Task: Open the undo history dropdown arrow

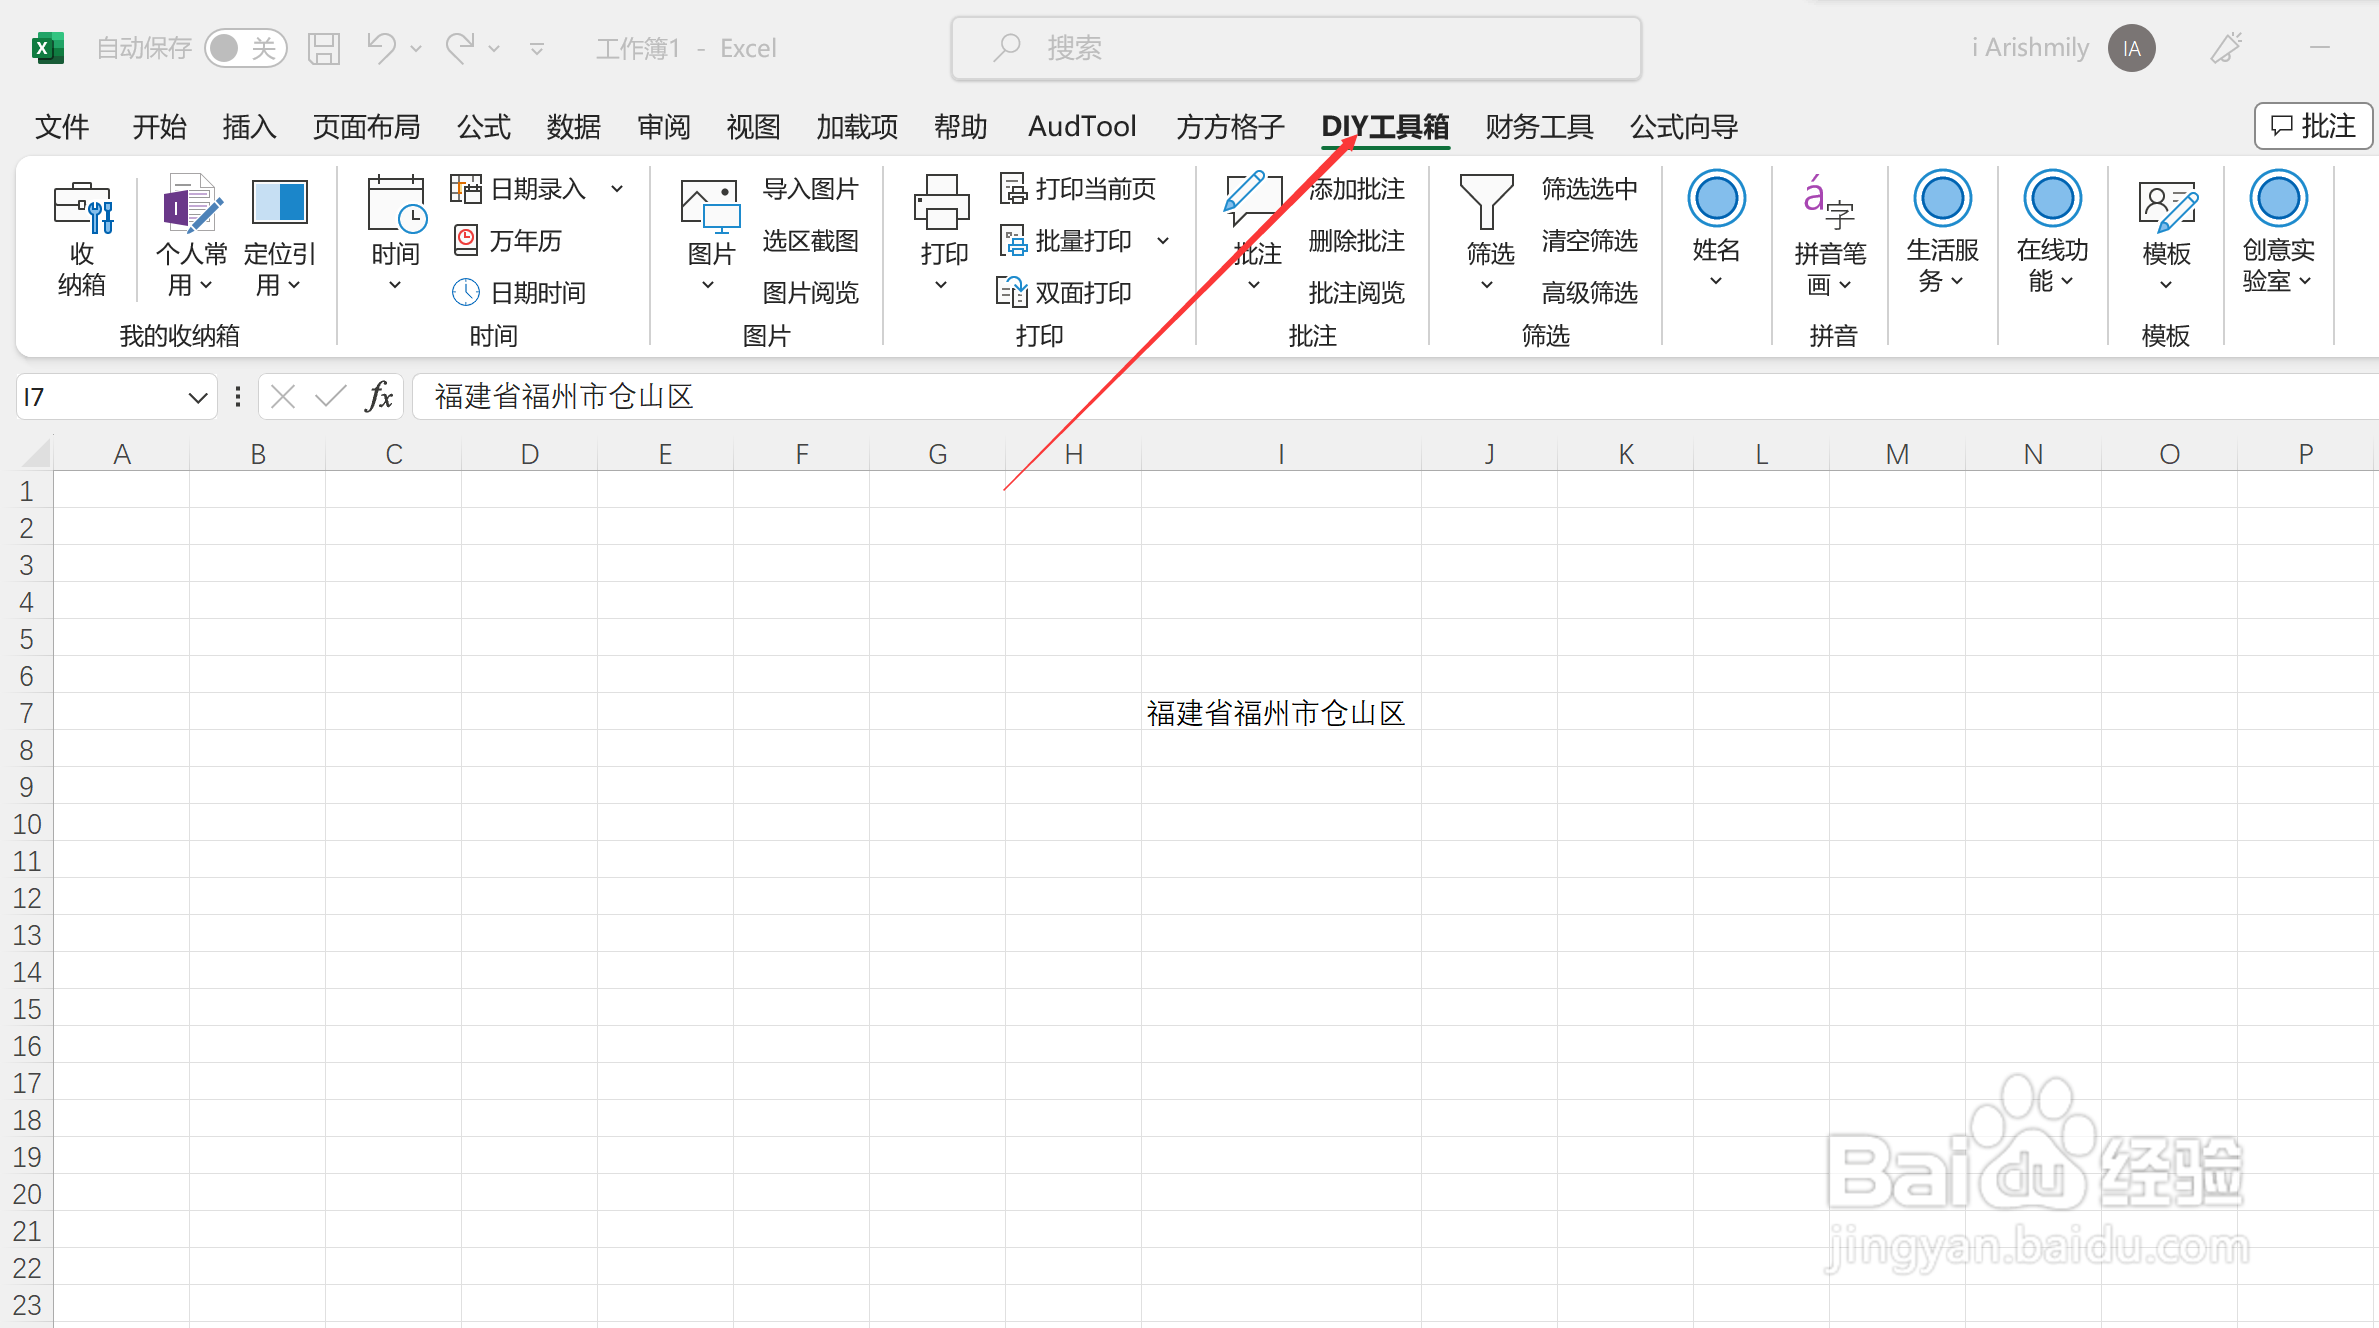Action: click(416, 48)
